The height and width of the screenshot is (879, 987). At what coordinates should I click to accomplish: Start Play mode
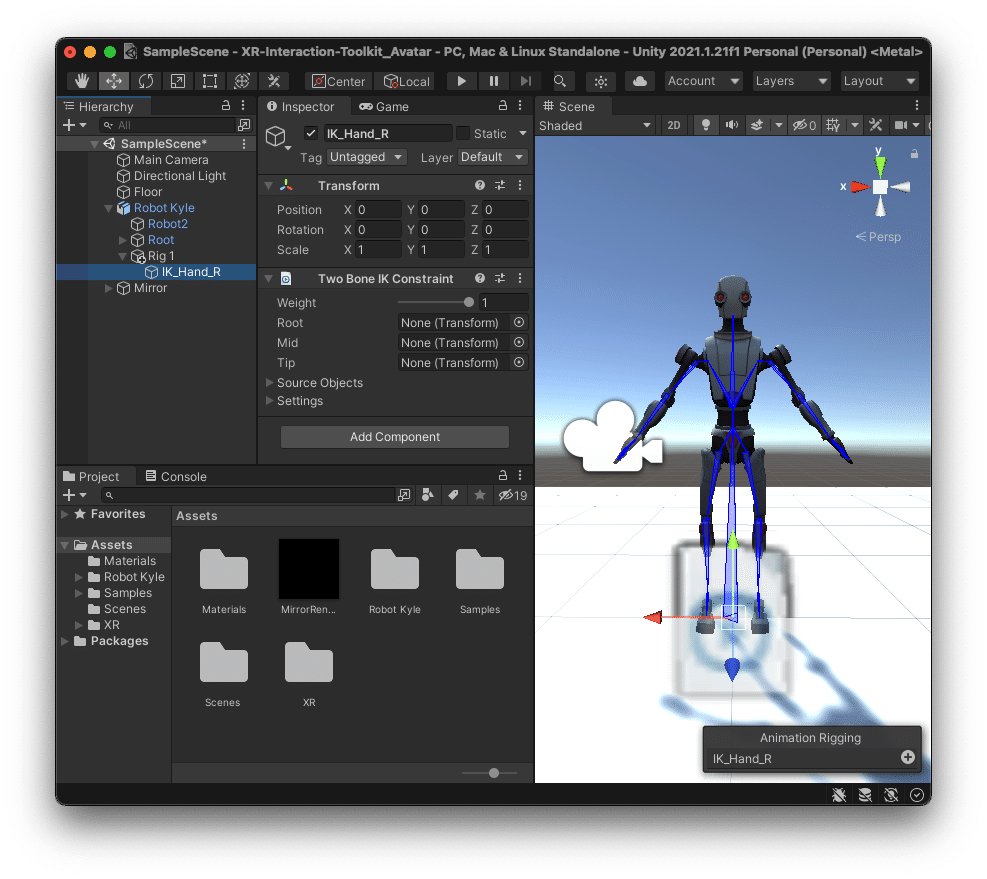click(461, 81)
